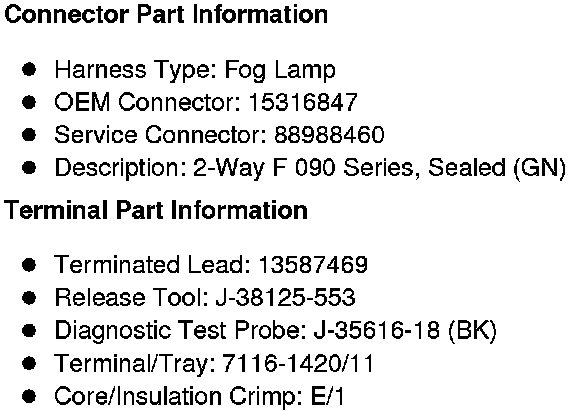The height and width of the screenshot is (416, 576).
Task: Click Terminal/Tray value 7116-1420/11
Action: click(x=298, y=363)
